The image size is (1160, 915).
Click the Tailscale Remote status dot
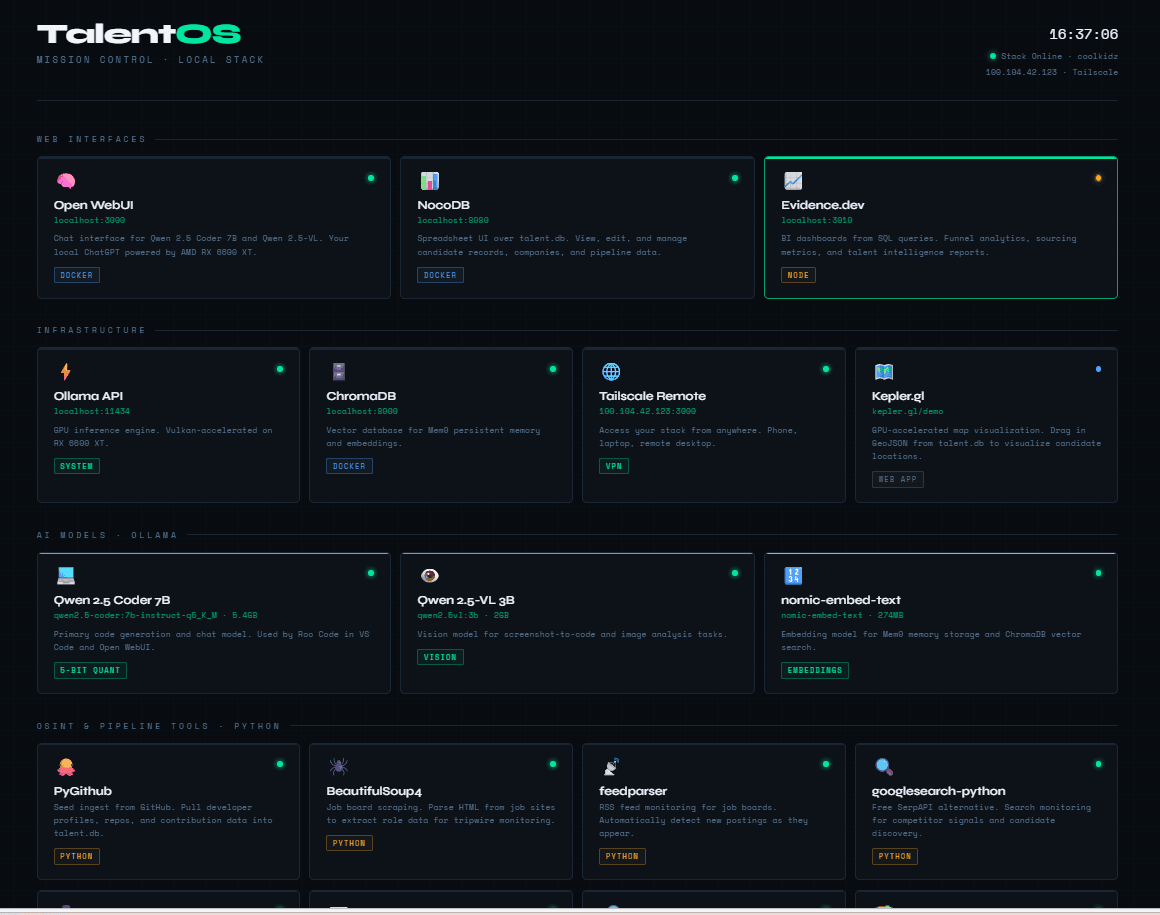[826, 369]
